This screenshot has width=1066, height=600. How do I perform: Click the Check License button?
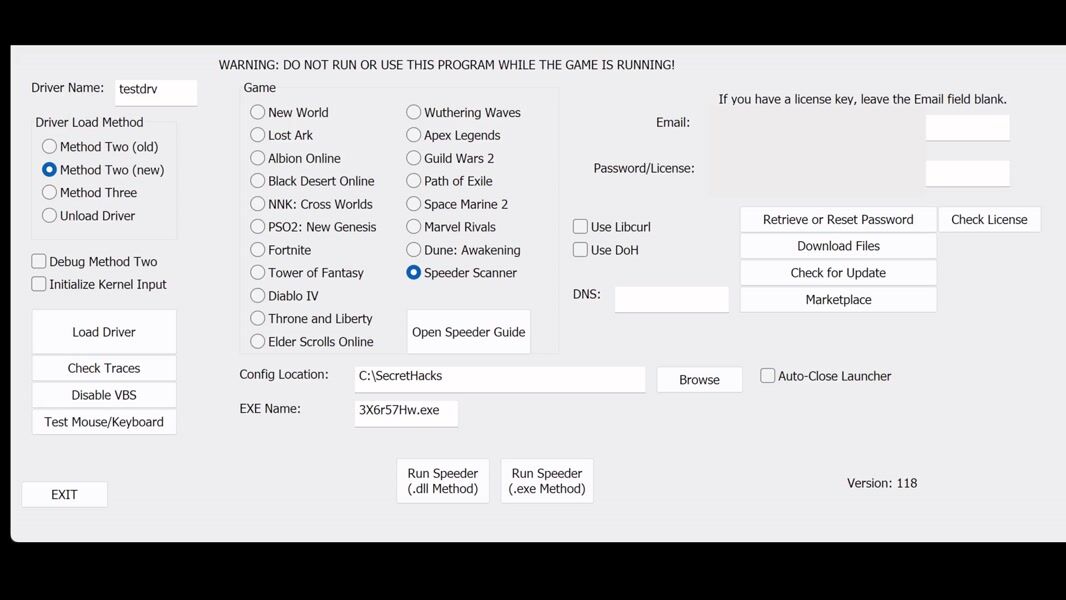click(x=988, y=220)
